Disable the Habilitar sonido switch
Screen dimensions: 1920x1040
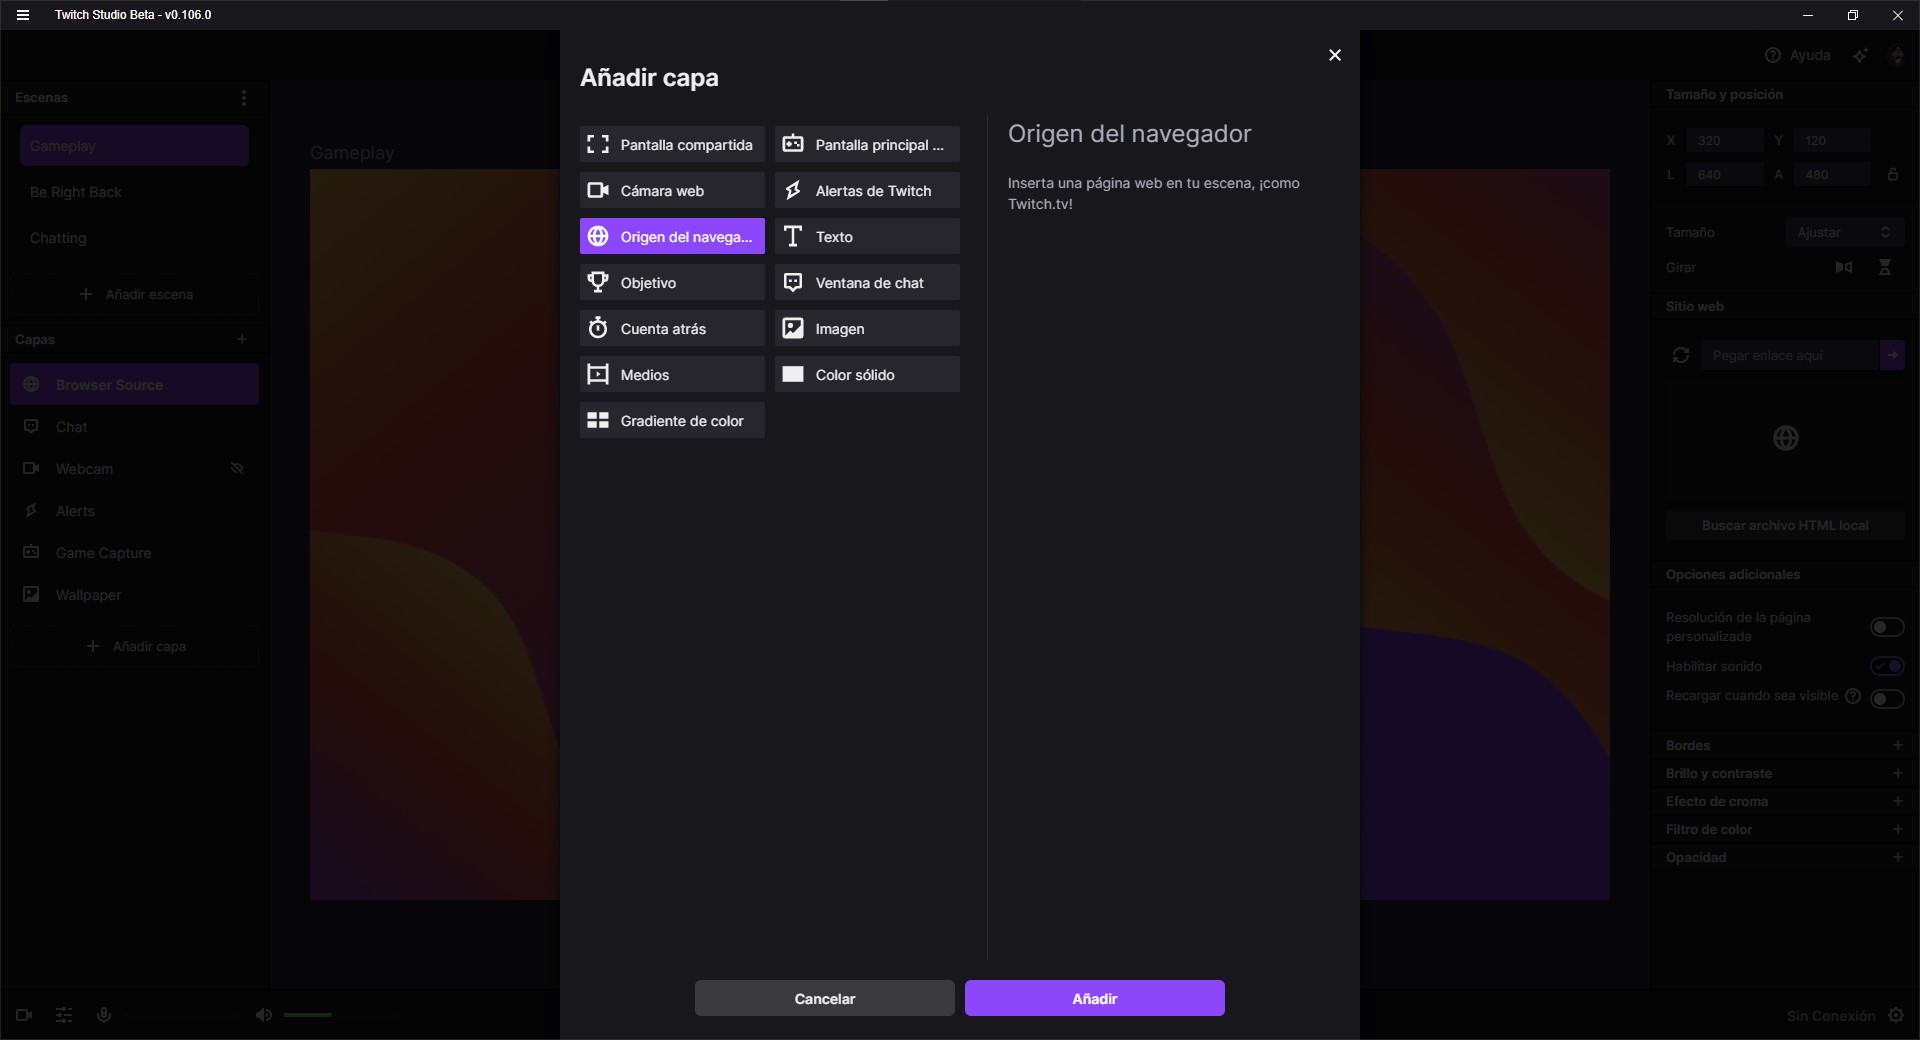click(x=1886, y=666)
